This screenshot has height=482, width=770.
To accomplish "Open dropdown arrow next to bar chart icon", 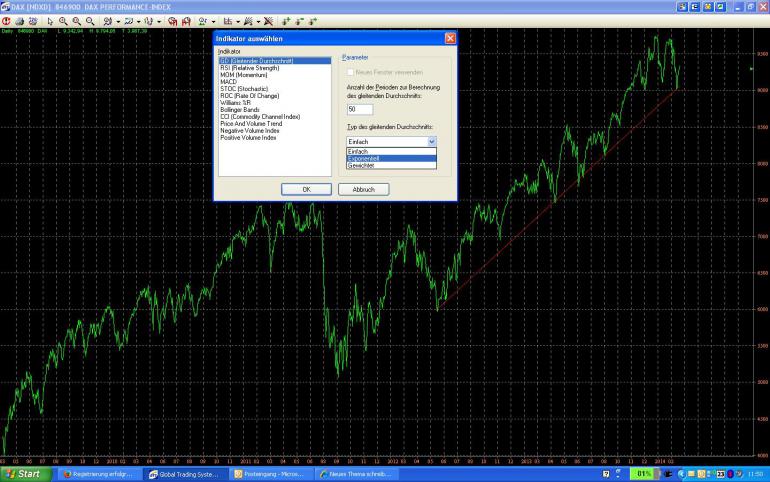I will 238,22.
